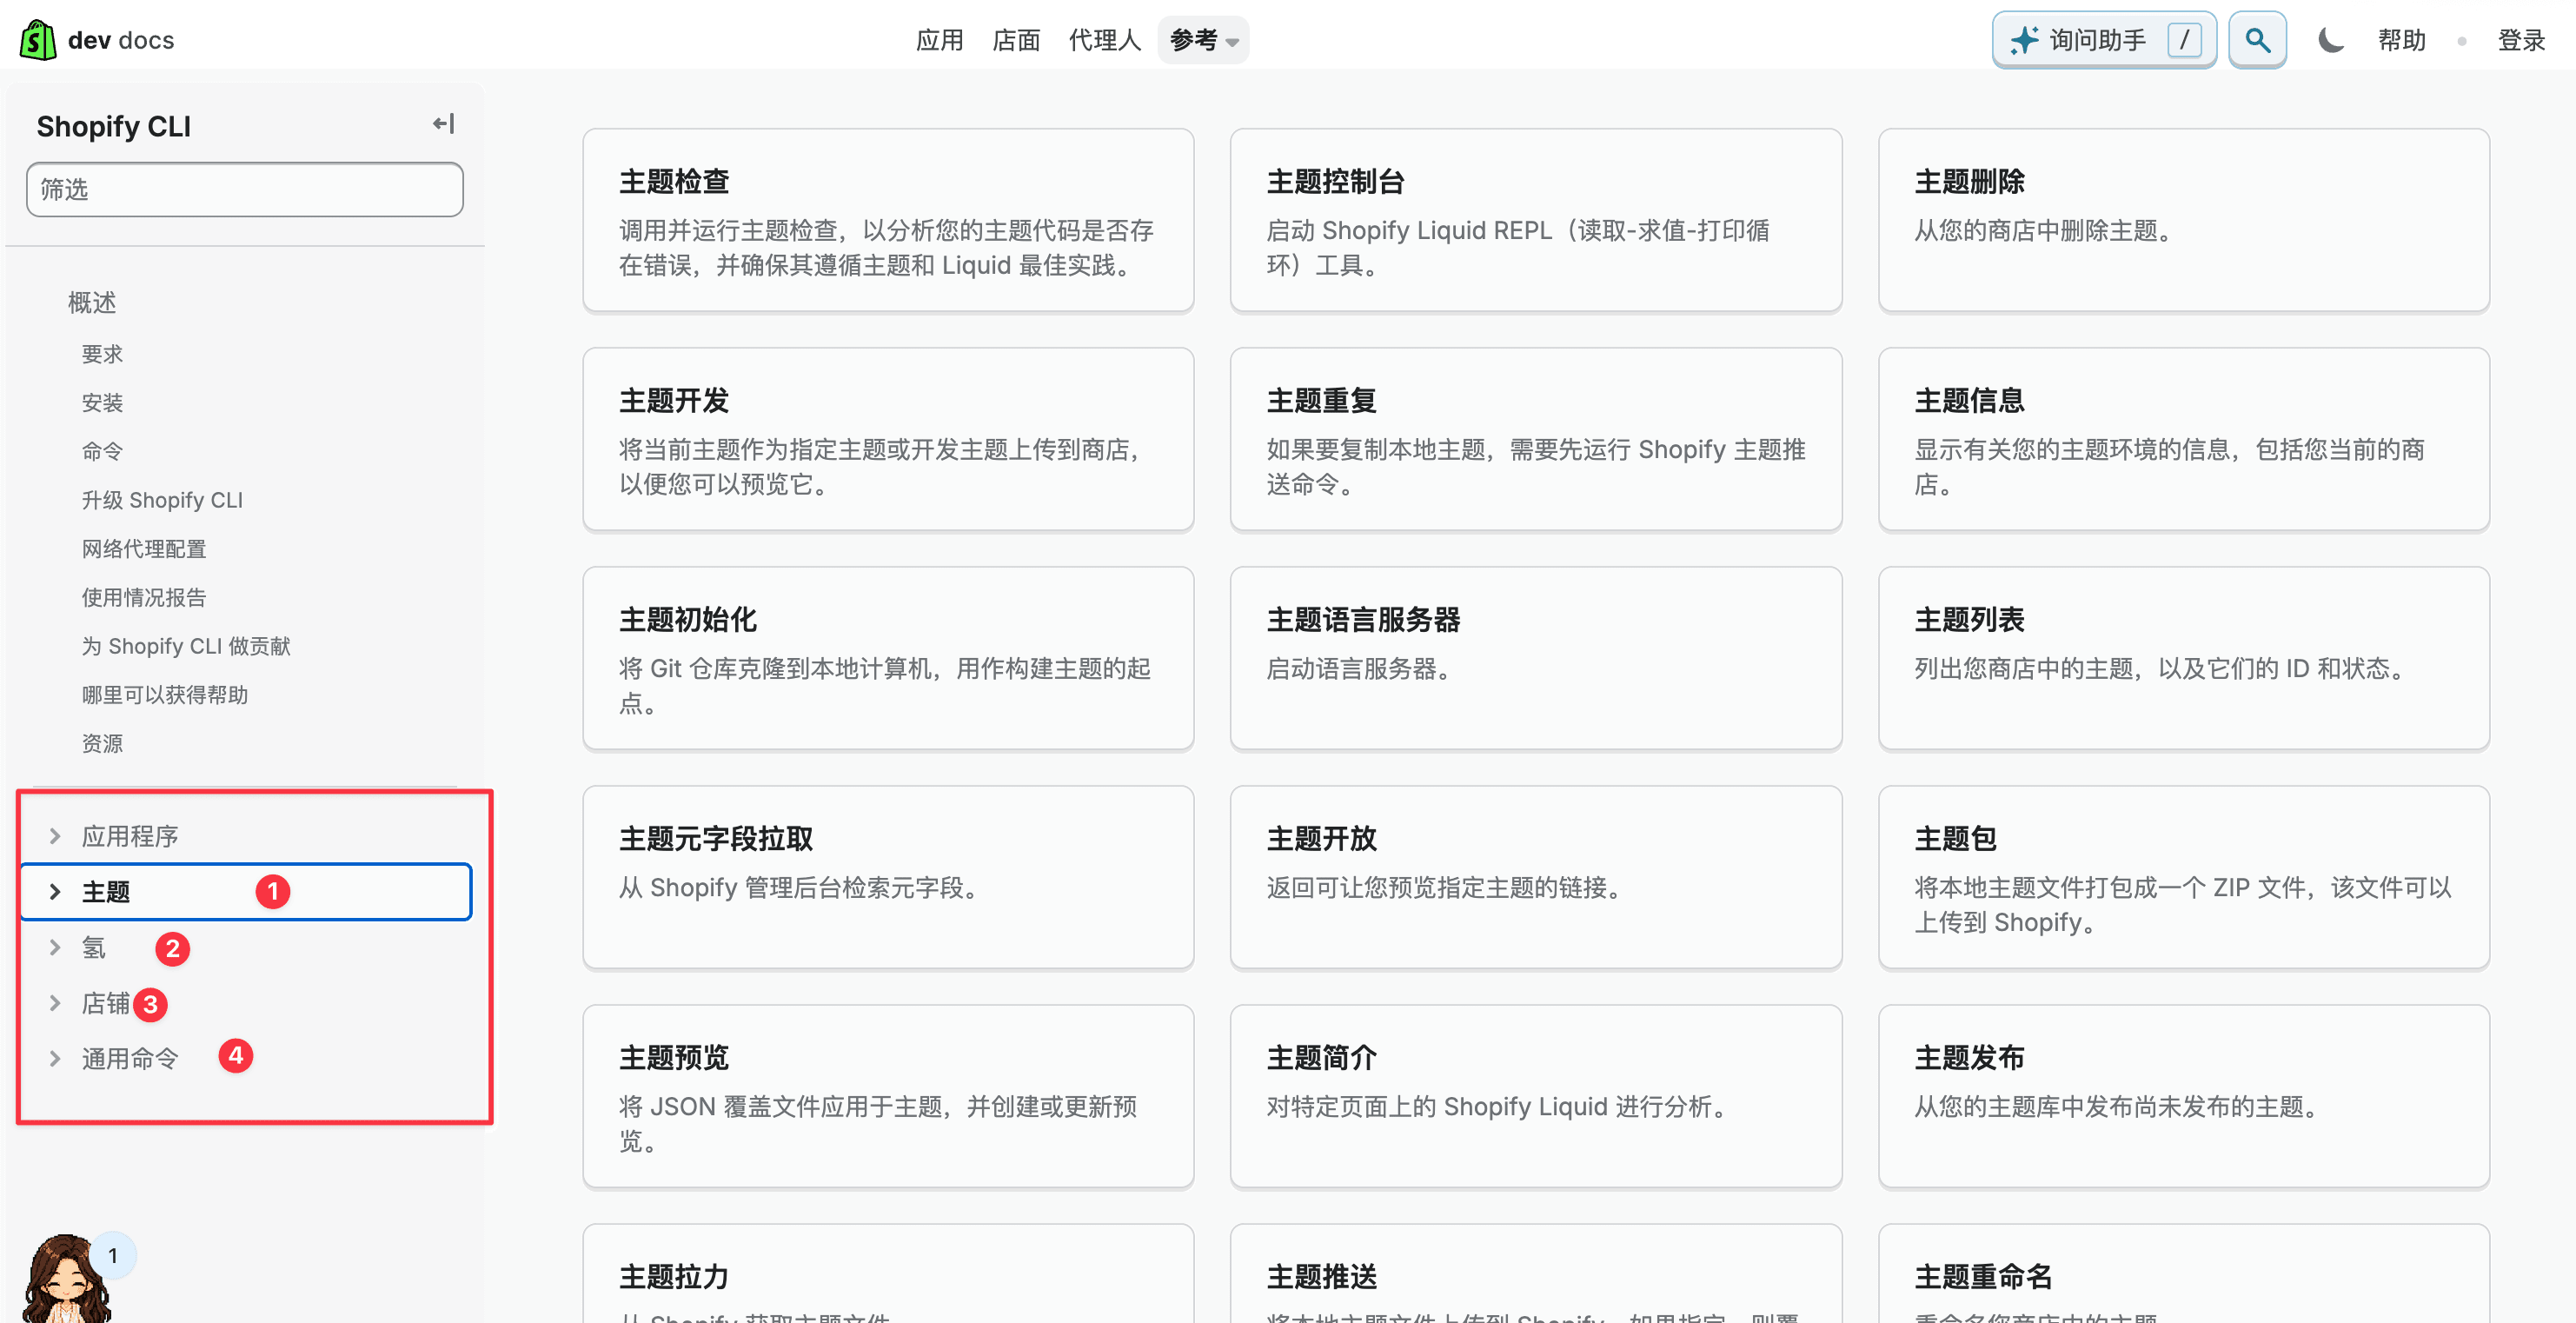This screenshot has width=2576, height=1323.
Task: Click the Shopify bag logo icon
Action: point(38,40)
